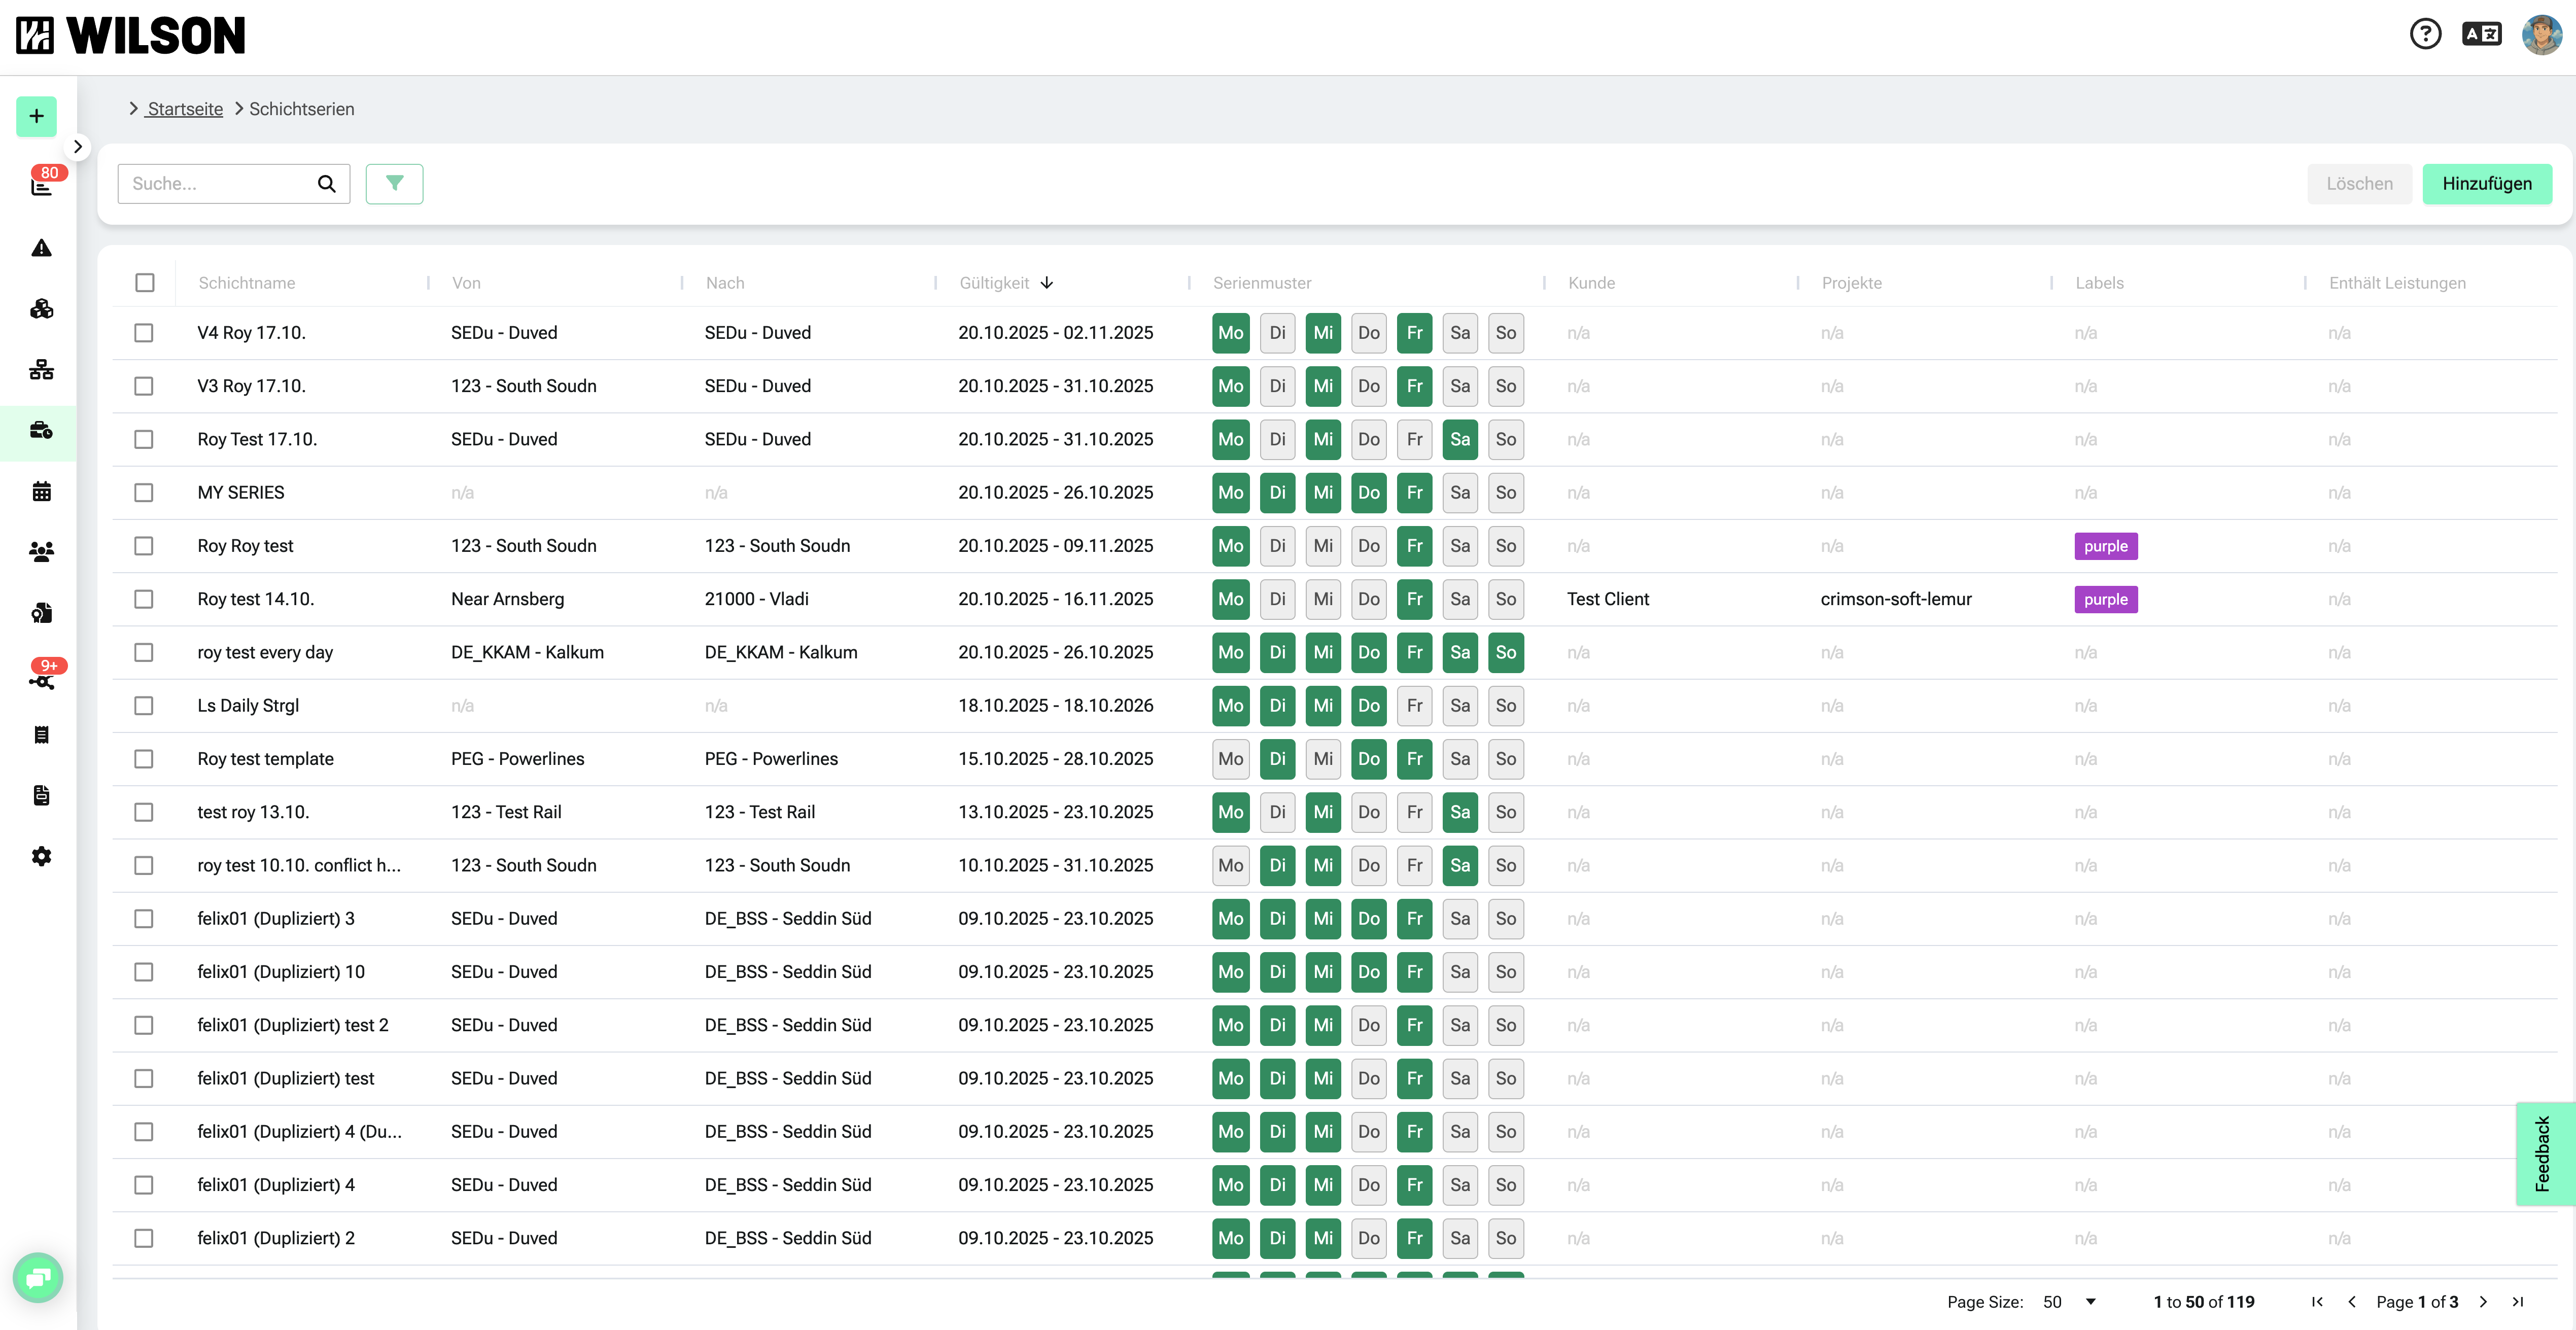
Task: Click the green plus icon in sidebar
Action: pos(37,116)
